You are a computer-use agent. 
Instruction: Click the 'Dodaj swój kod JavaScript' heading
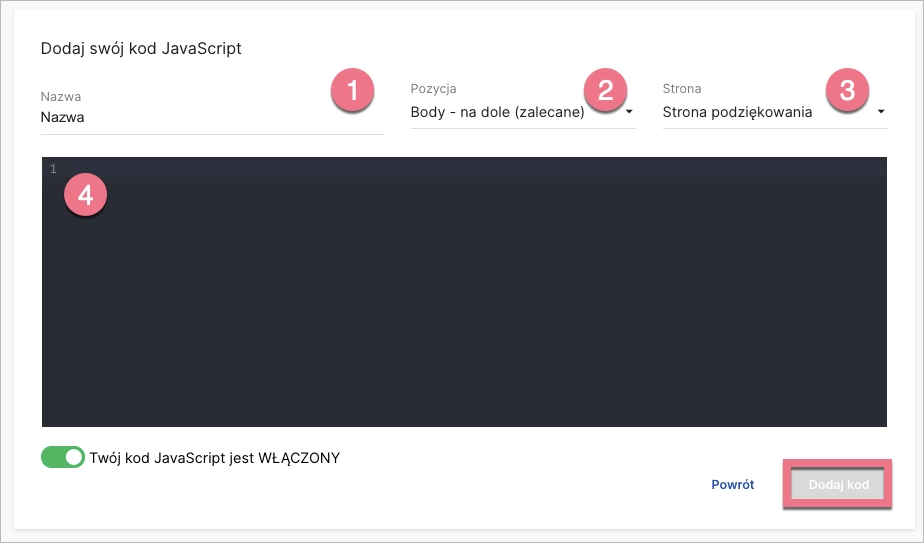pyautogui.click(x=141, y=48)
